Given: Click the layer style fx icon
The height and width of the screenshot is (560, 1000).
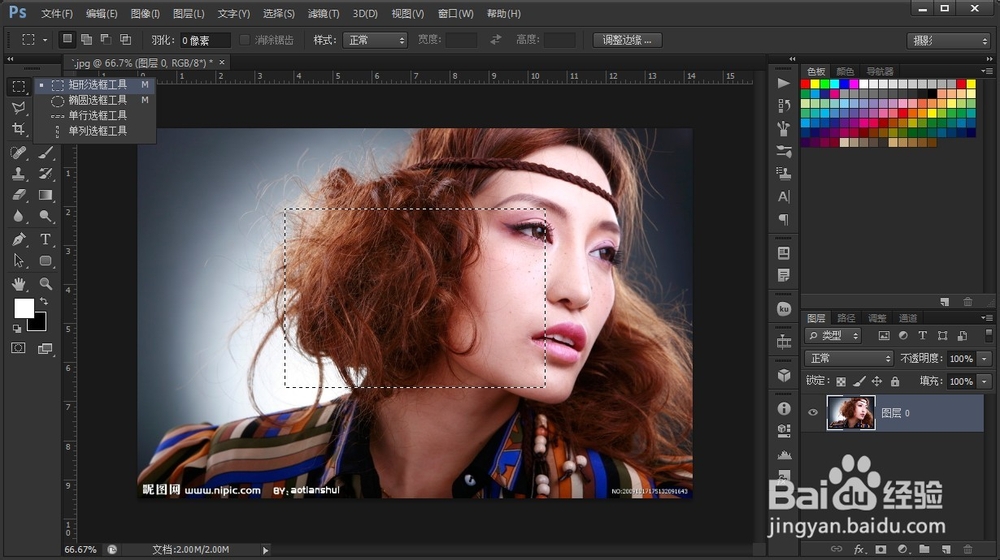Looking at the screenshot, I should click(x=859, y=549).
